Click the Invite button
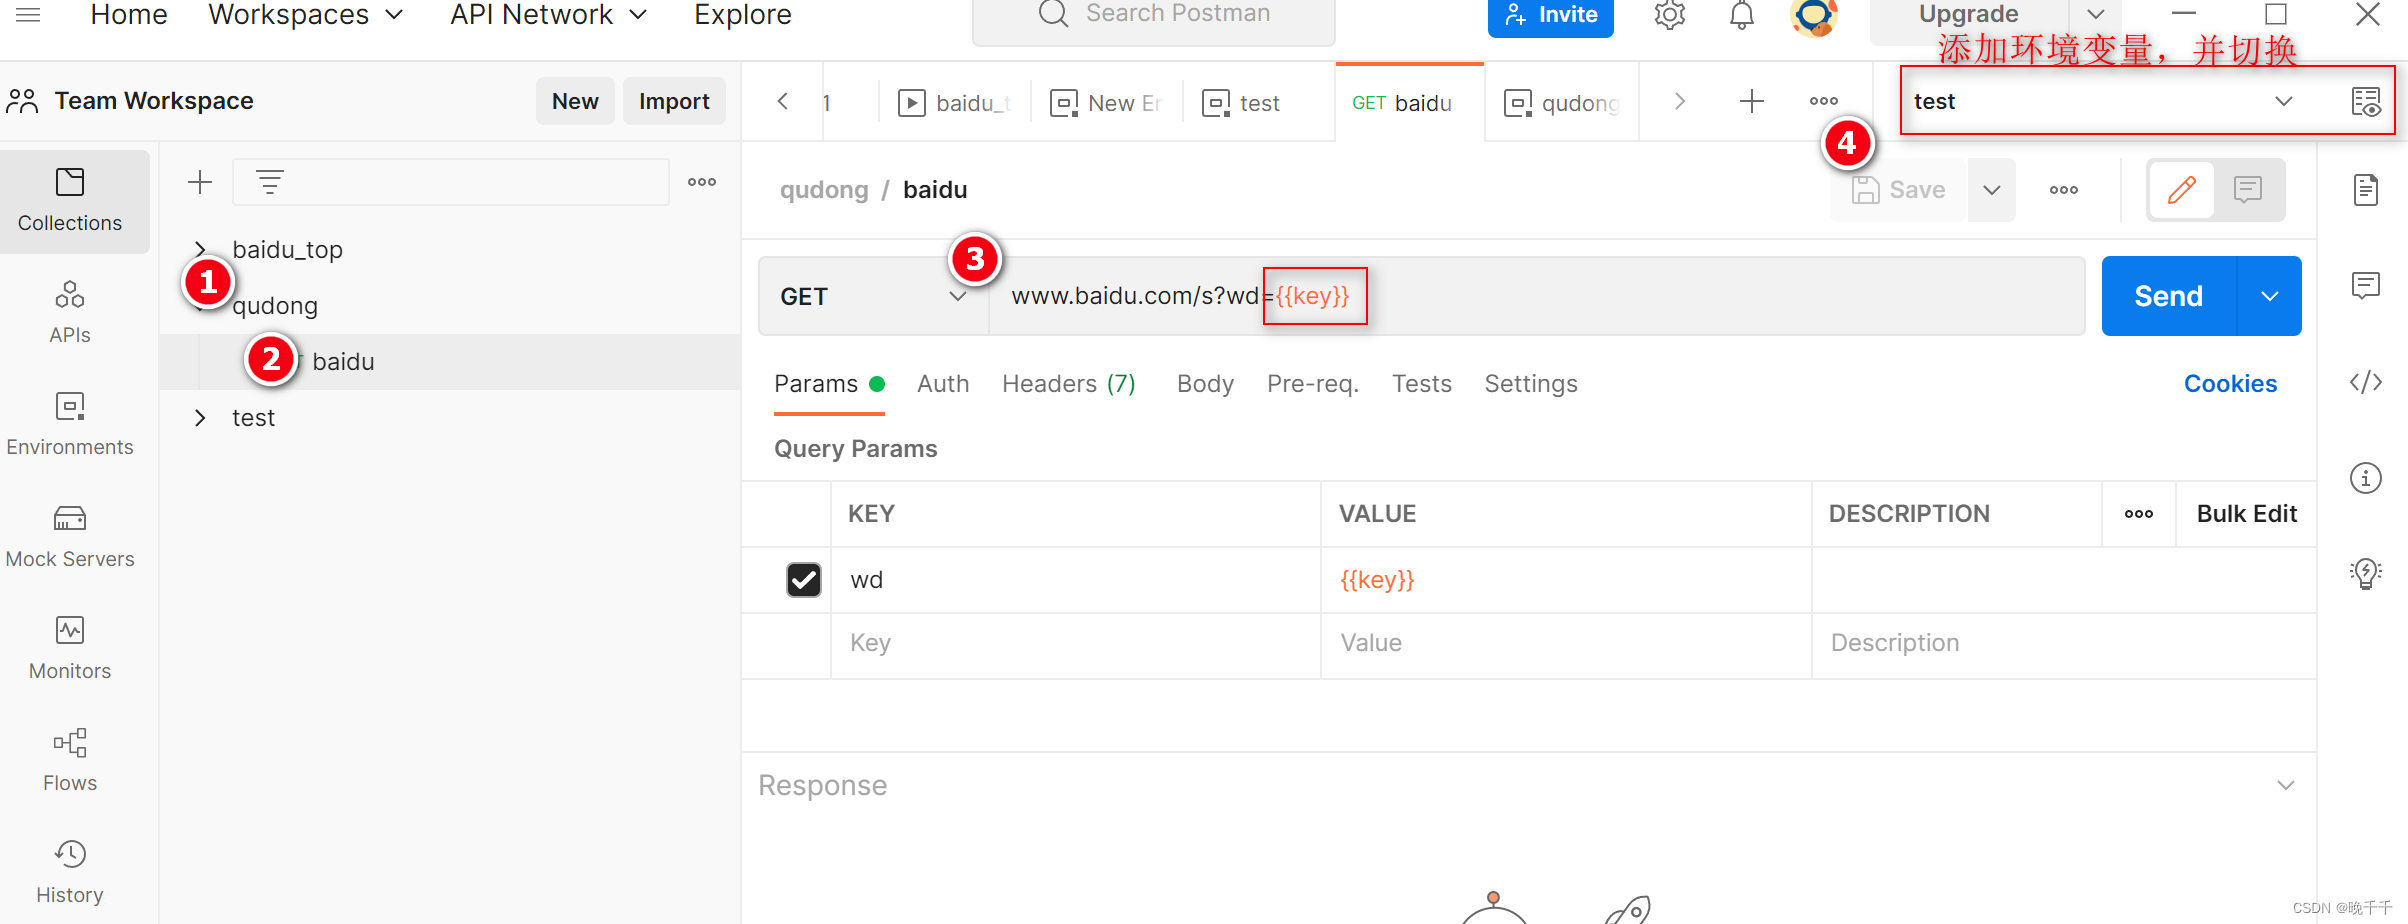The height and width of the screenshot is (924, 2408). click(x=1551, y=15)
